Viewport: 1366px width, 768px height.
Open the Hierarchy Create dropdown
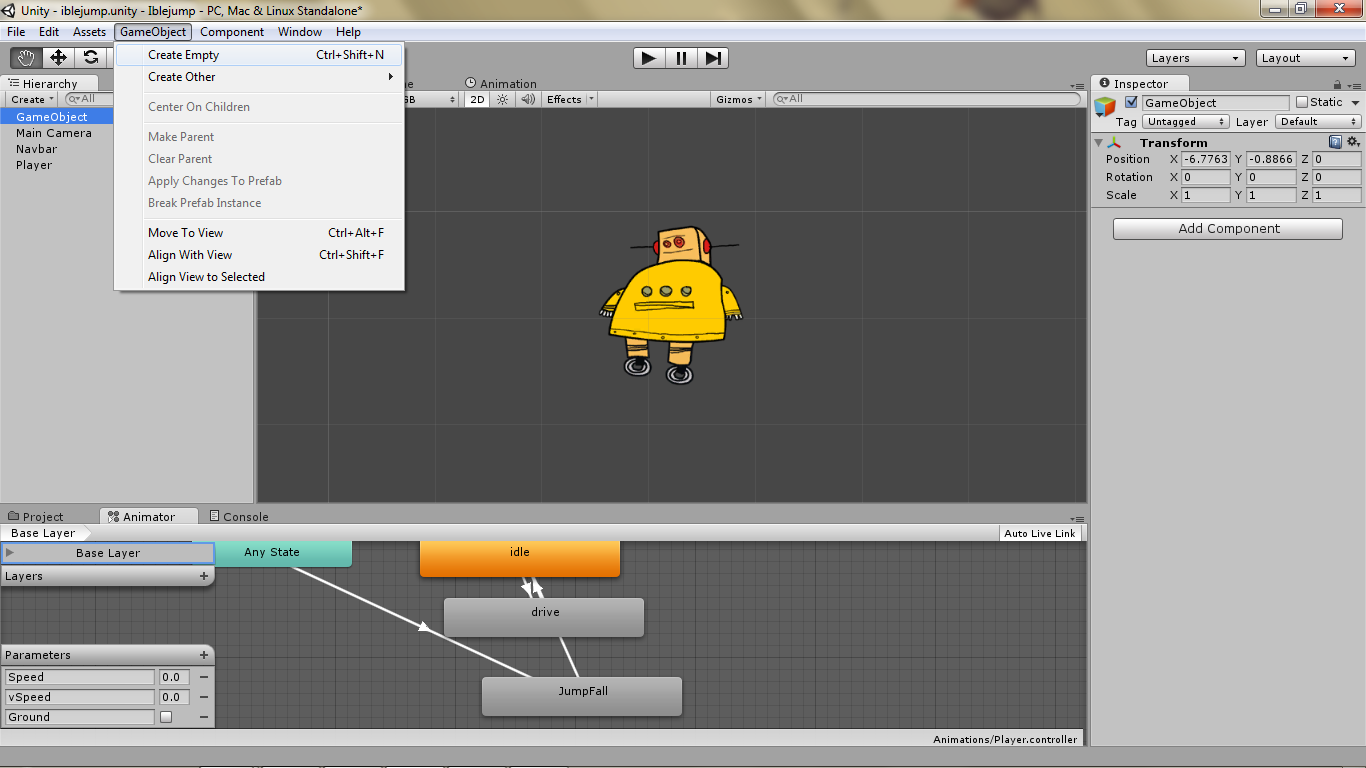click(33, 99)
